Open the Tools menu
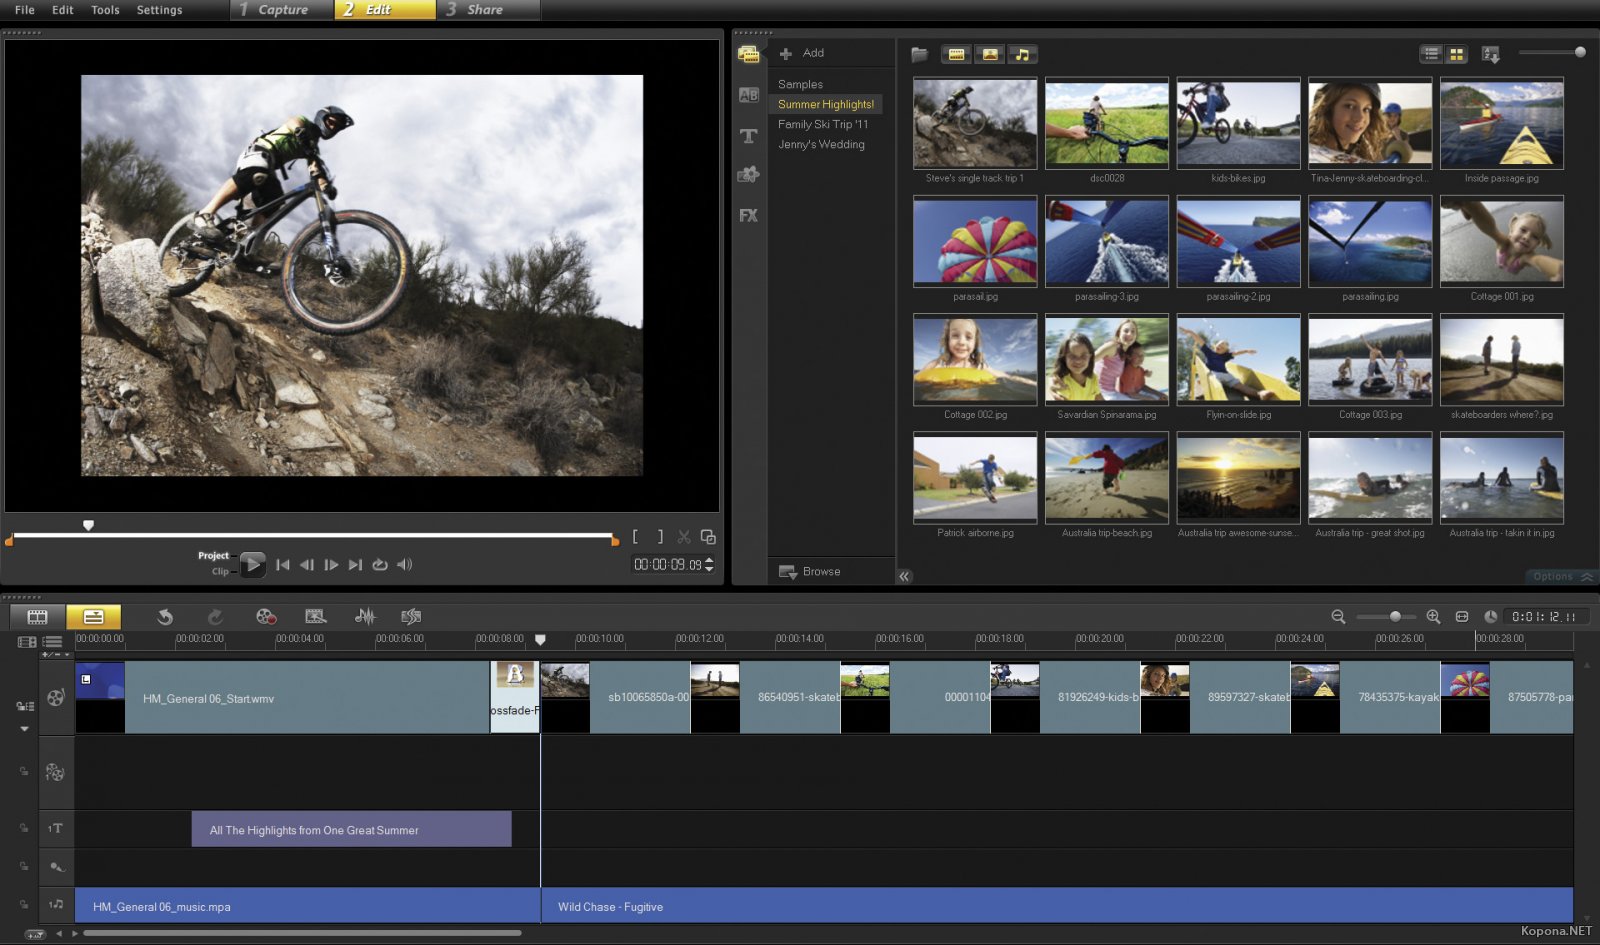 pyautogui.click(x=104, y=10)
